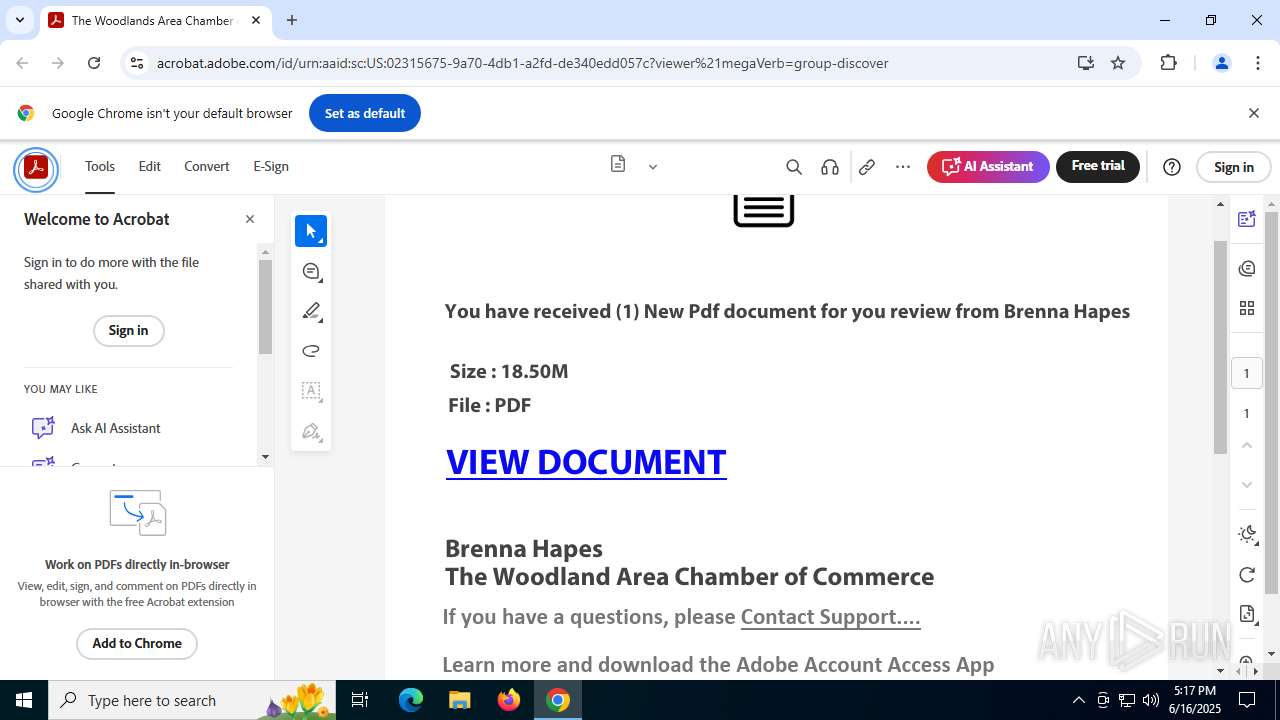Close The Woodlands Area Chamber tab
This screenshot has width=1280, height=720.
256,20
